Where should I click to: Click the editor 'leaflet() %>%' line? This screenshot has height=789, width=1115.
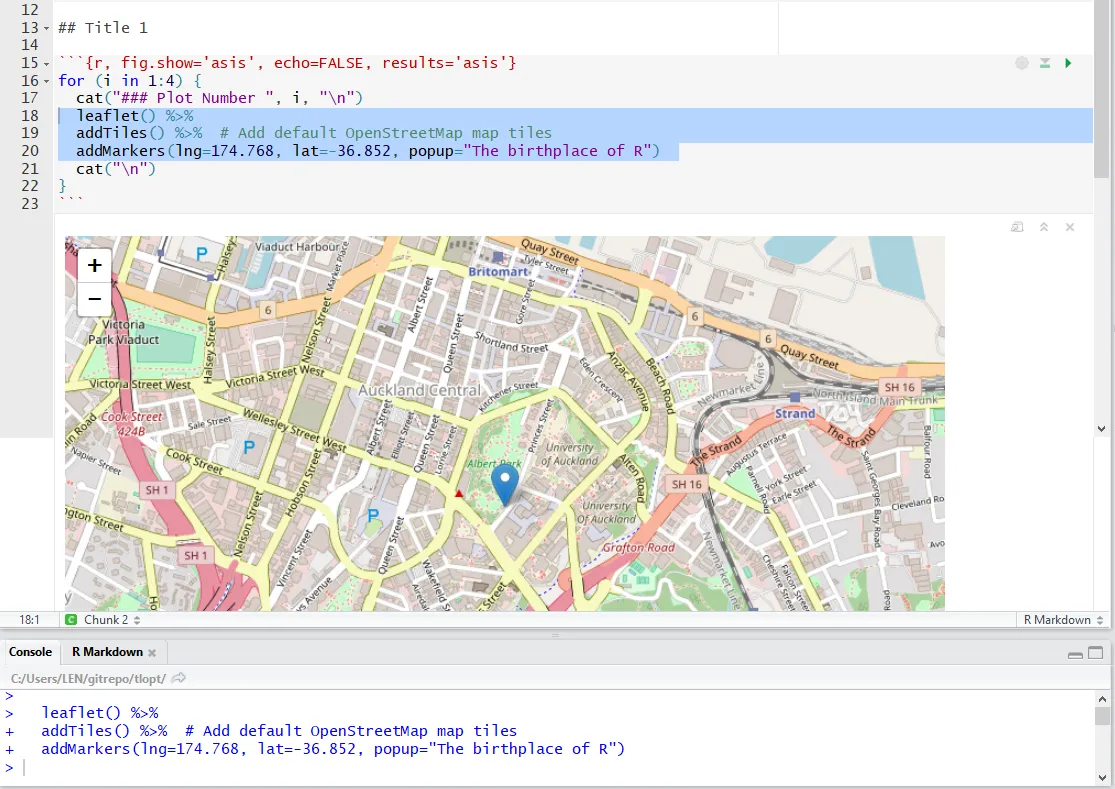[134, 116]
